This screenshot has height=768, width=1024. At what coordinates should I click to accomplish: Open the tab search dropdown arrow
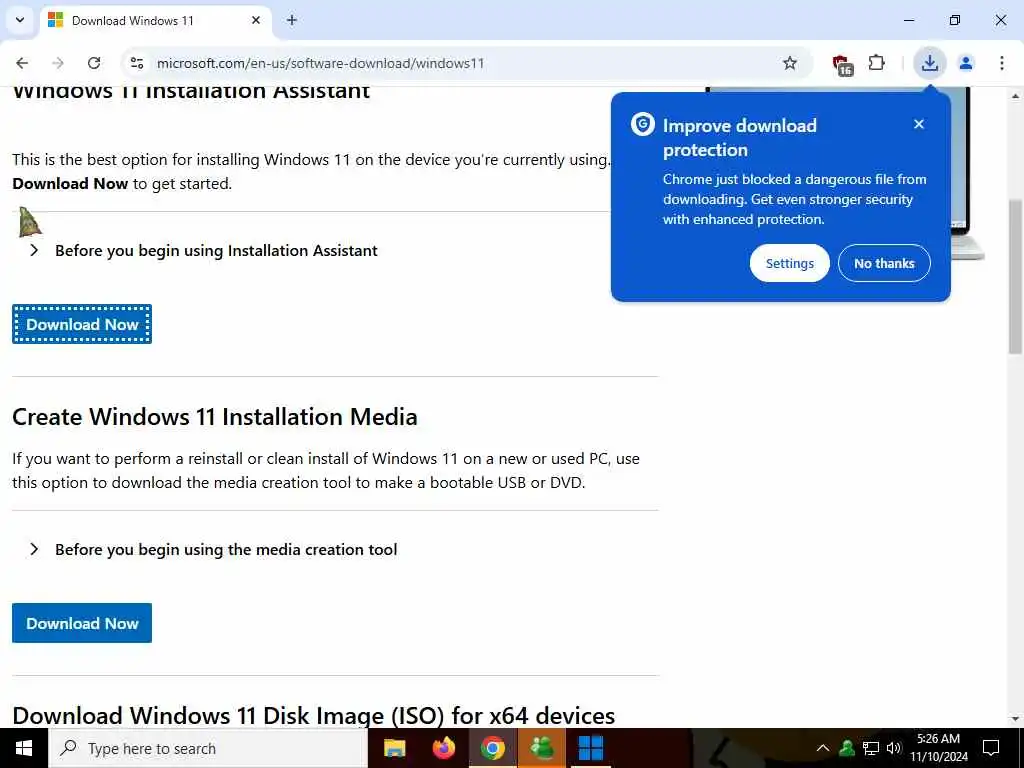20,20
